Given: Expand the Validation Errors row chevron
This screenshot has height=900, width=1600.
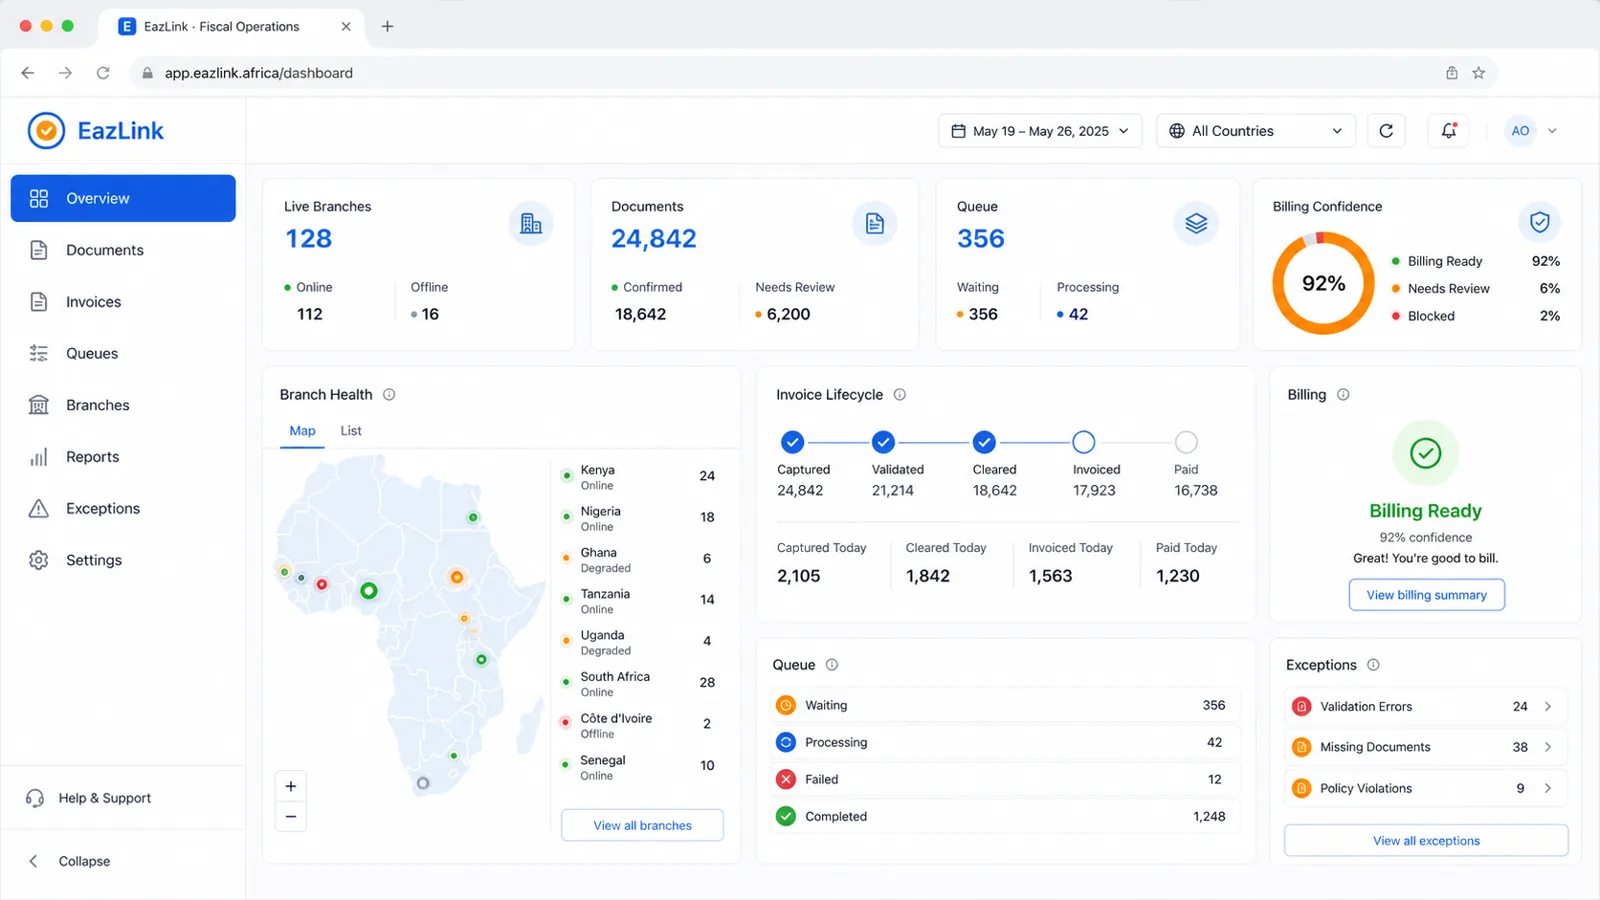Looking at the screenshot, I should [x=1548, y=707].
